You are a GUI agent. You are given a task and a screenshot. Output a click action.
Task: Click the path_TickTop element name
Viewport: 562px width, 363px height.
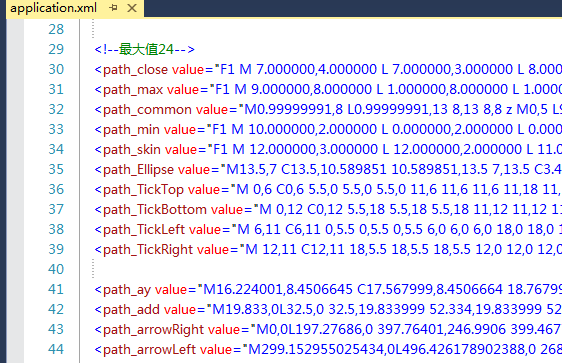(143, 190)
